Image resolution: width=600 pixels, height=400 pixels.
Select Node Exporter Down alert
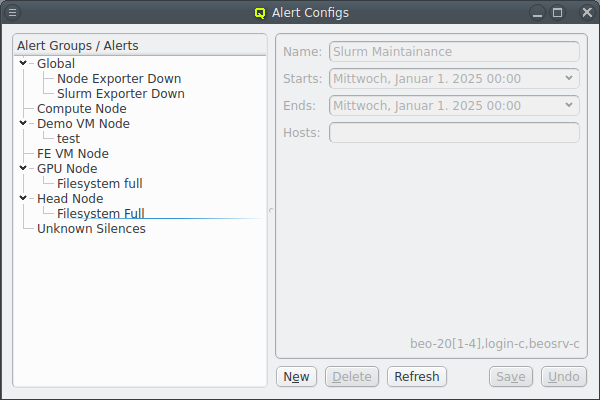pos(119,78)
